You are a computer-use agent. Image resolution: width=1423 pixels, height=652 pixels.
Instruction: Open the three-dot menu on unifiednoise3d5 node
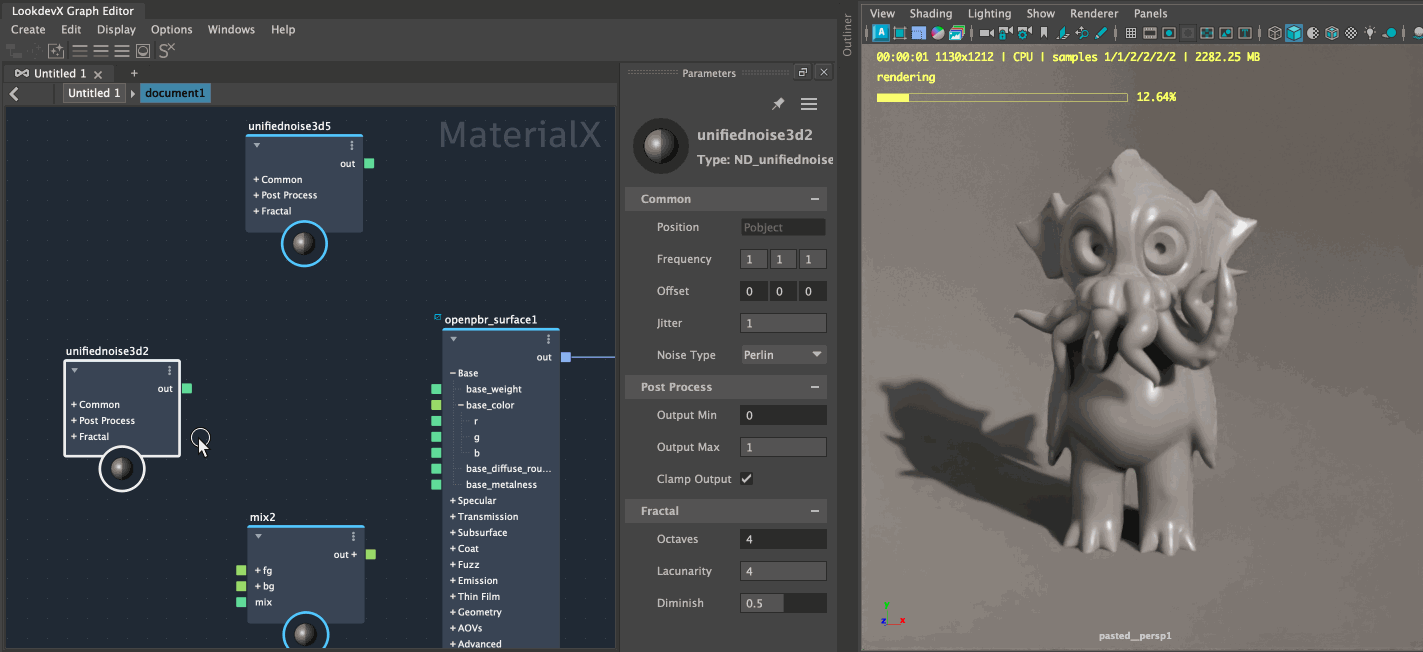[352, 145]
